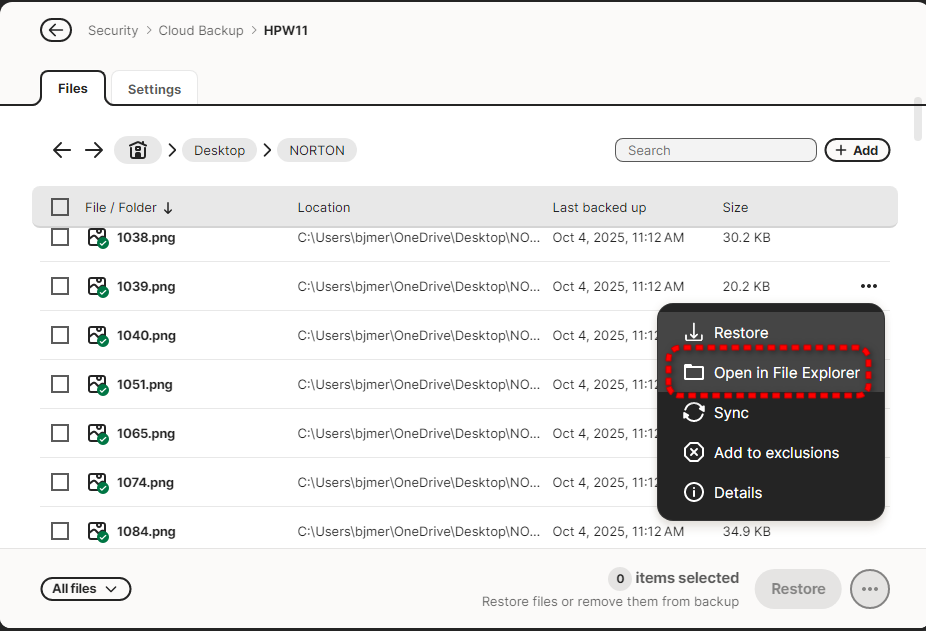926x631 pixels.
Task: Expand the All files filter dropdown
Action: (x=85, y=589)
